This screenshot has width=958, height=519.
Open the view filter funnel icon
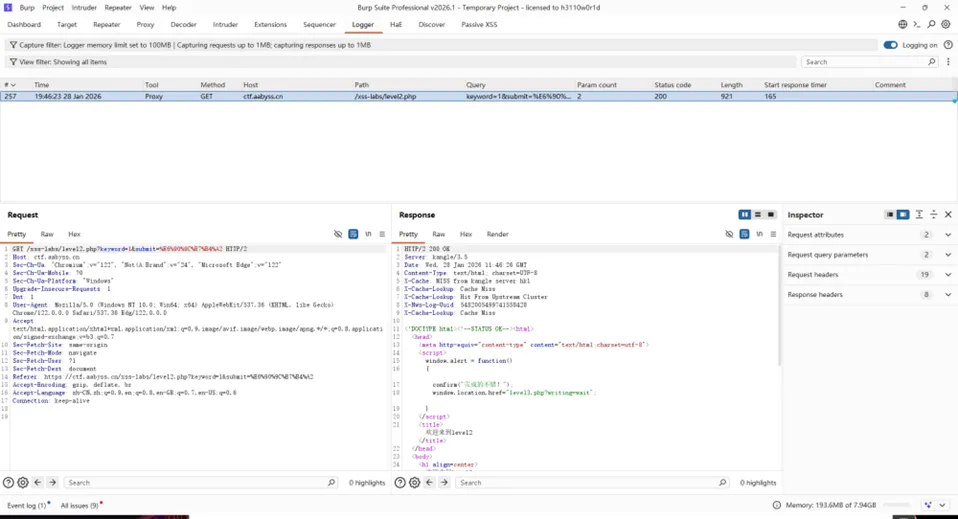click(x=13, y=62)
